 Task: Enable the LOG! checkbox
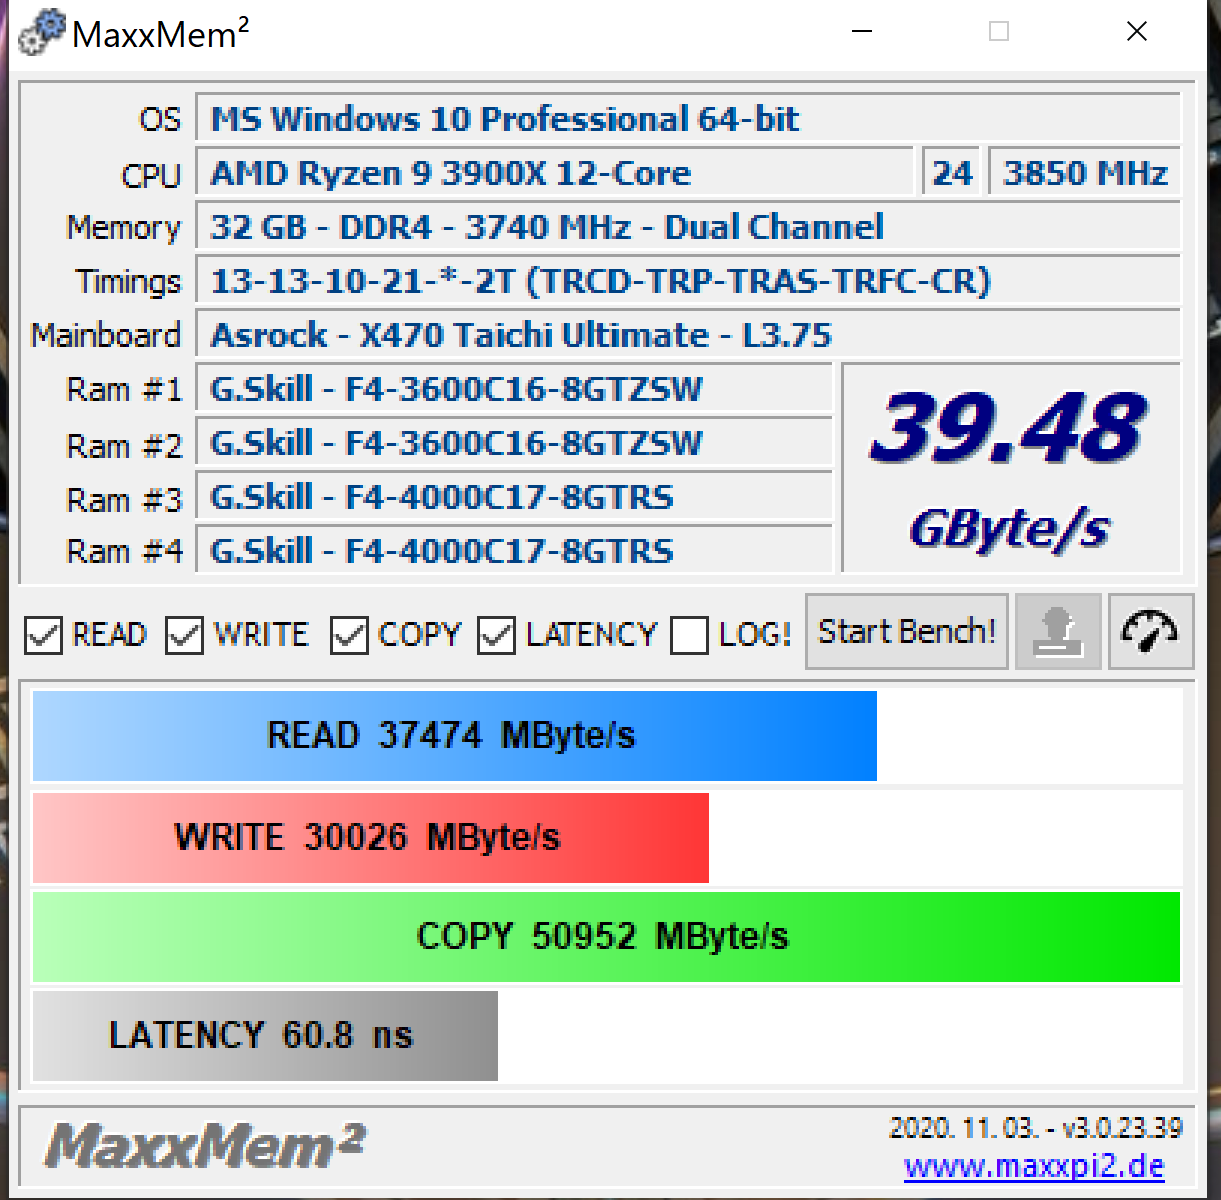(x=689, y=635)
